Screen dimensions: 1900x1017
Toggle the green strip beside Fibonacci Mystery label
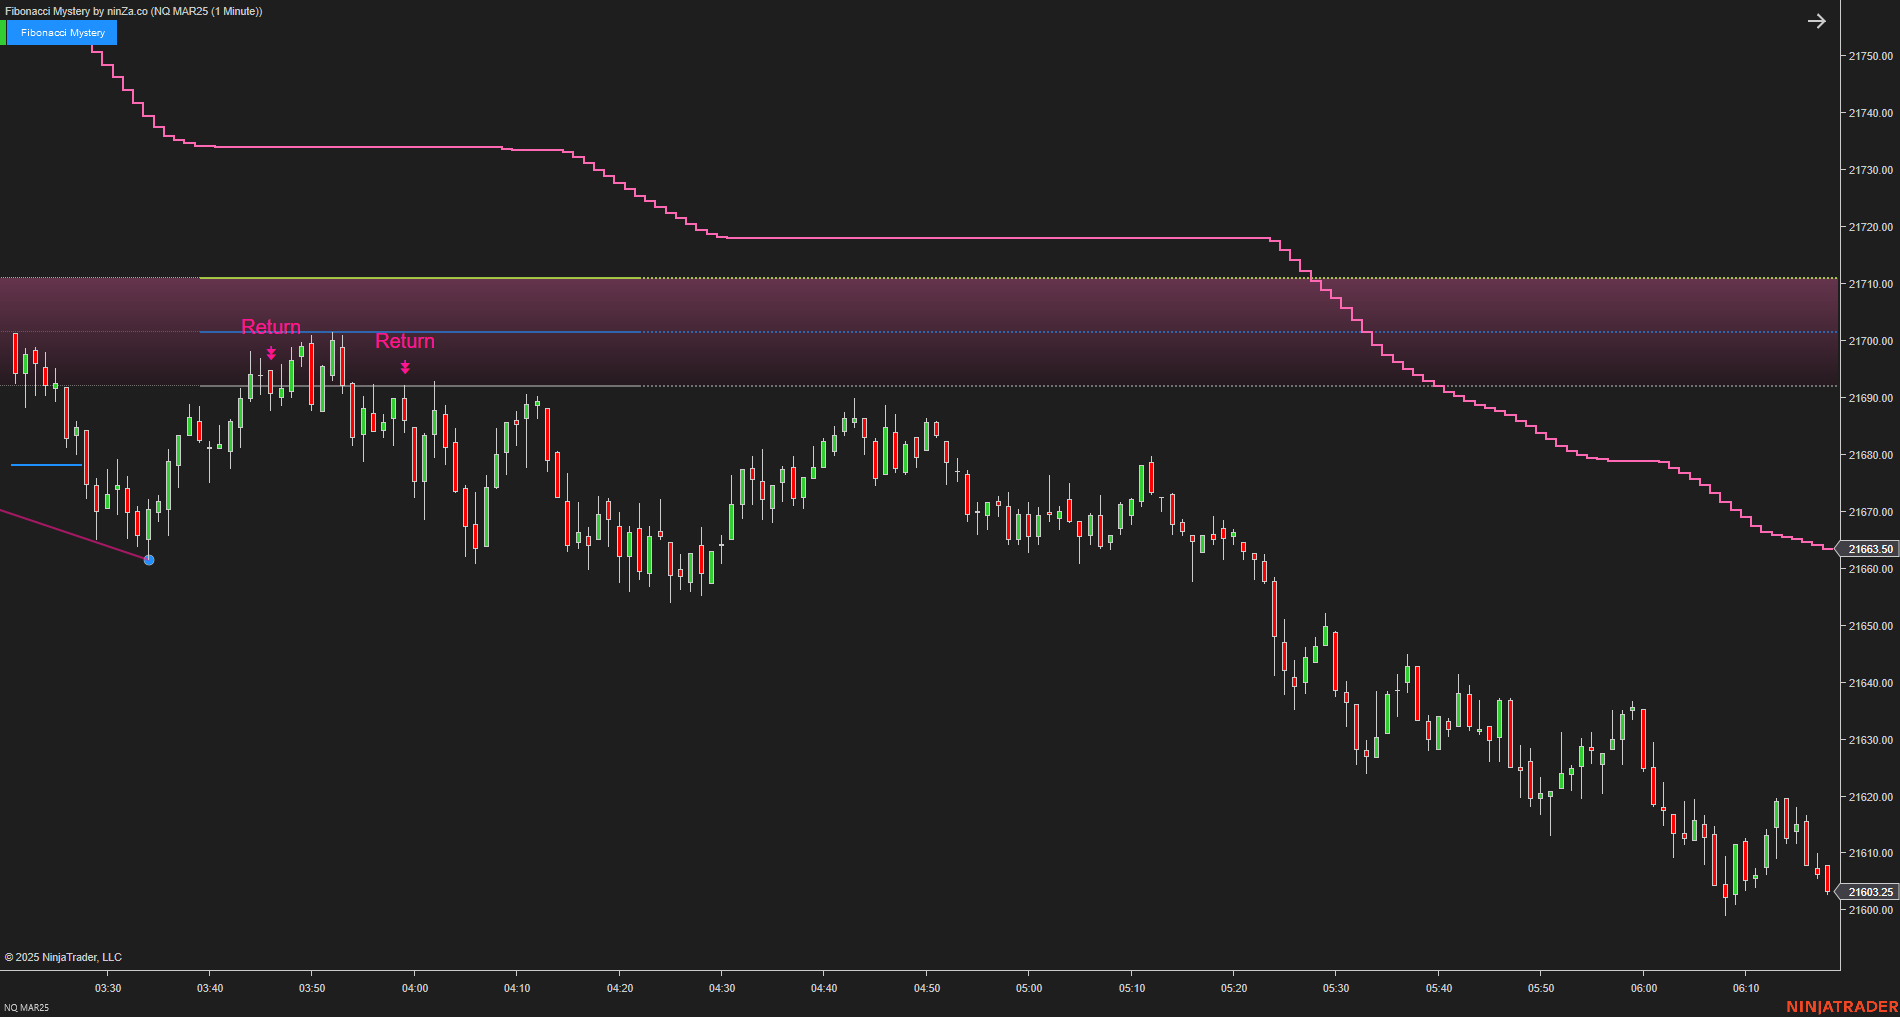5,32
